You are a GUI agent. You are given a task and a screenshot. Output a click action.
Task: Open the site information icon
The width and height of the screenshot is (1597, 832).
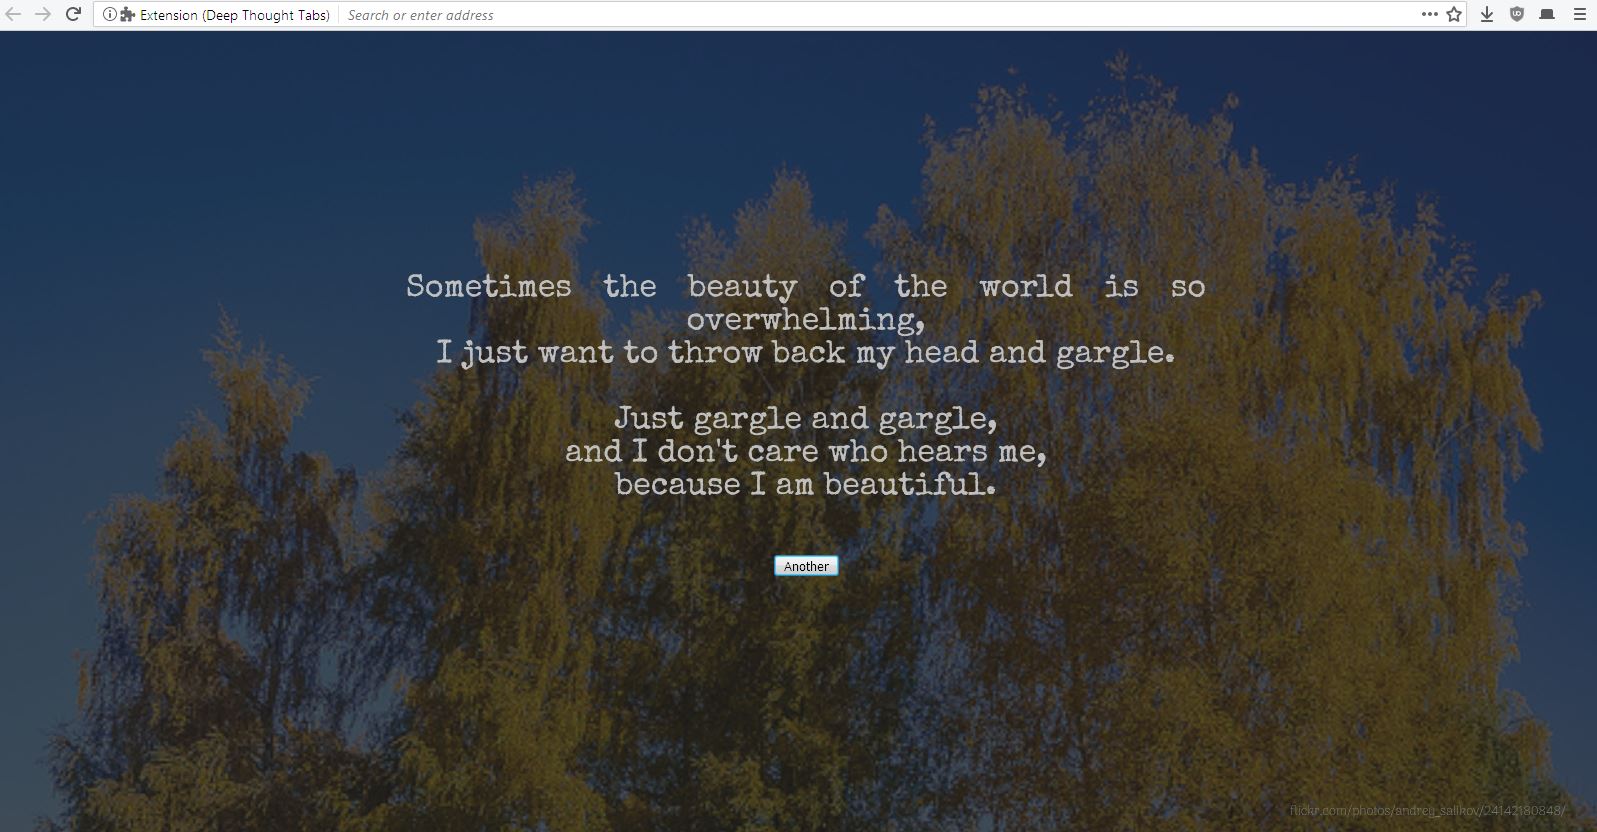[109, 15]
